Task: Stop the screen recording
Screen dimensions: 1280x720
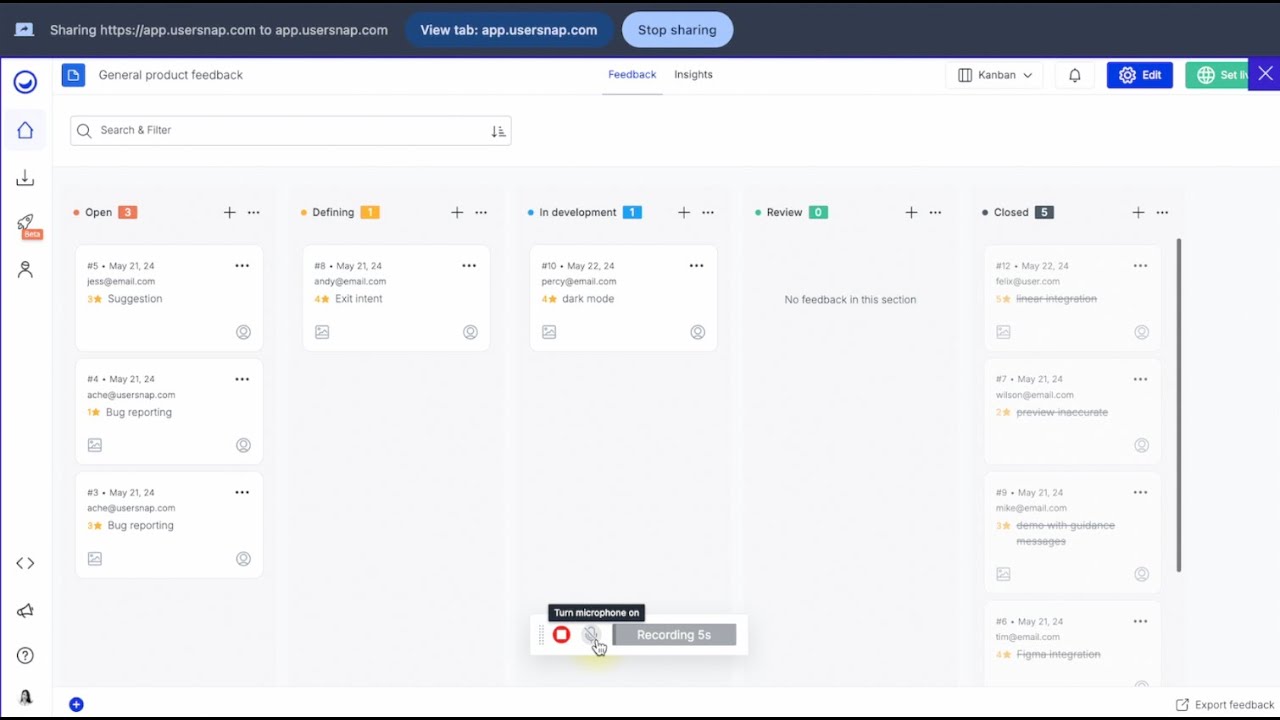Action: [561, 635]
